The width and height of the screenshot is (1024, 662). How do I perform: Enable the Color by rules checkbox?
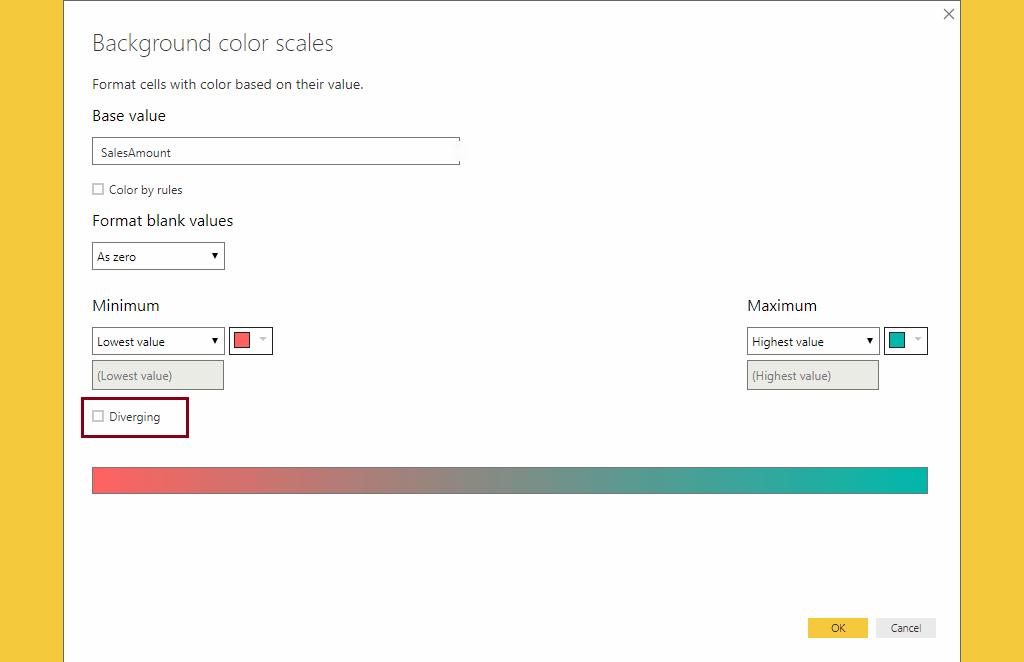pos(98,189)
